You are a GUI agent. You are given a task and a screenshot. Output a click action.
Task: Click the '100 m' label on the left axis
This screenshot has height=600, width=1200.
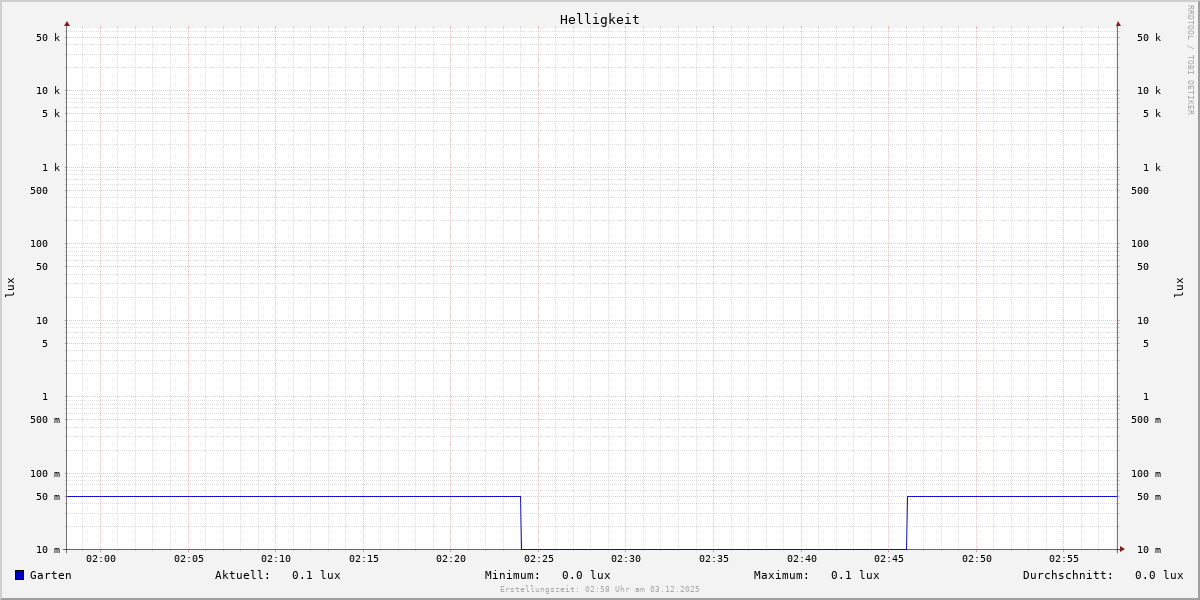pos(45,474)
